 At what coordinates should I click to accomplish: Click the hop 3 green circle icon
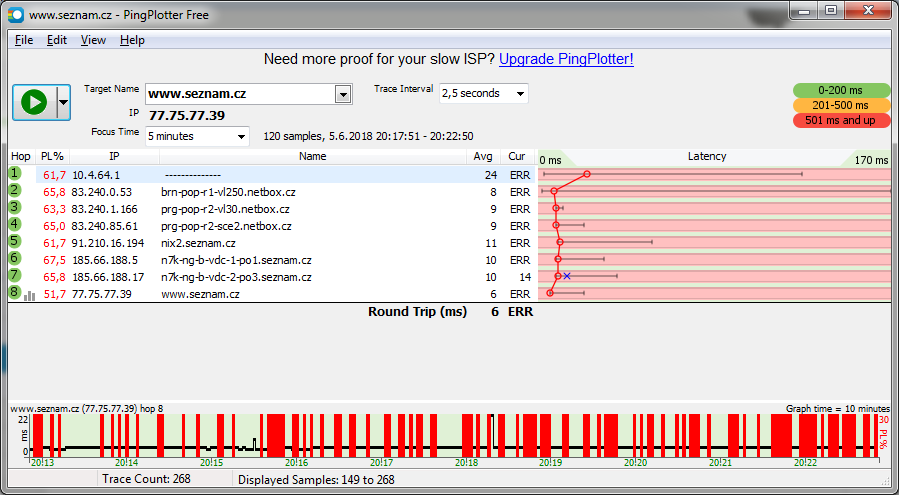click(x=15, y=208)
